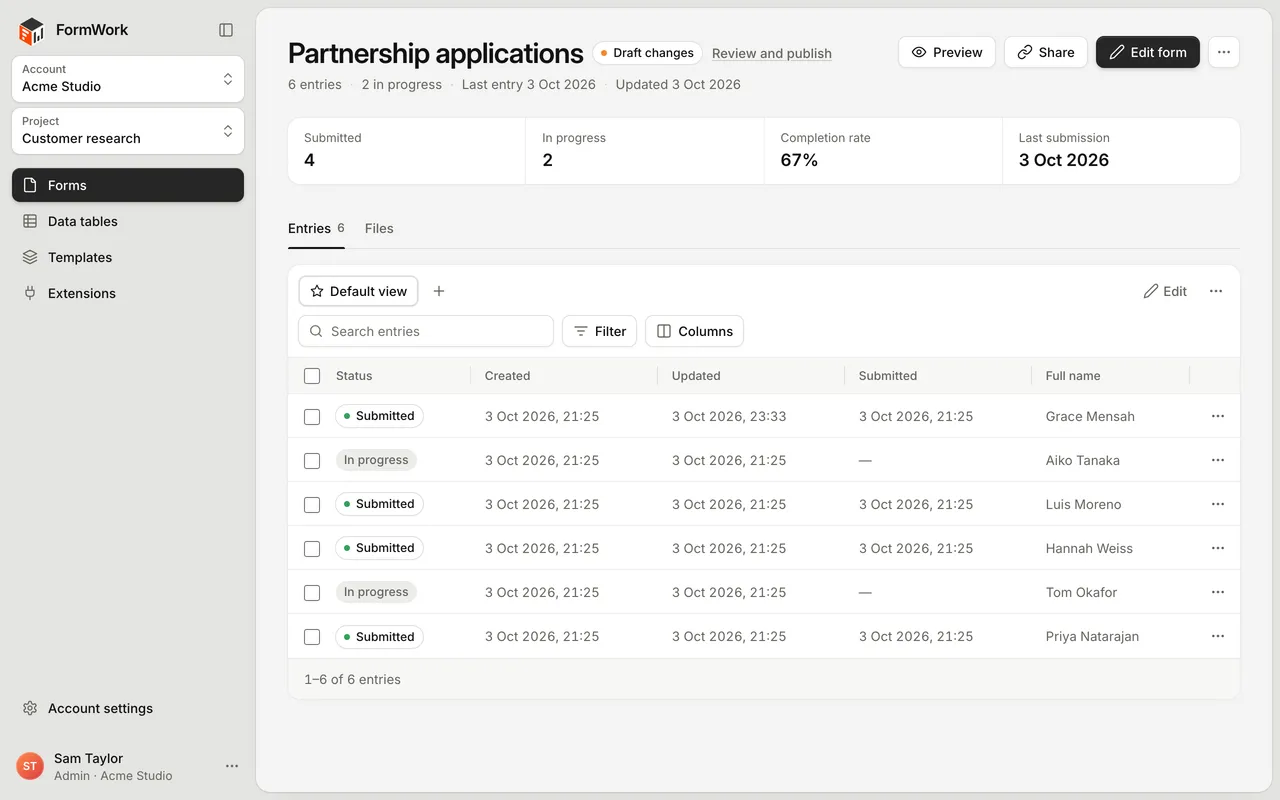
Task: Switch to the Files tab
Action: (379, 228)
